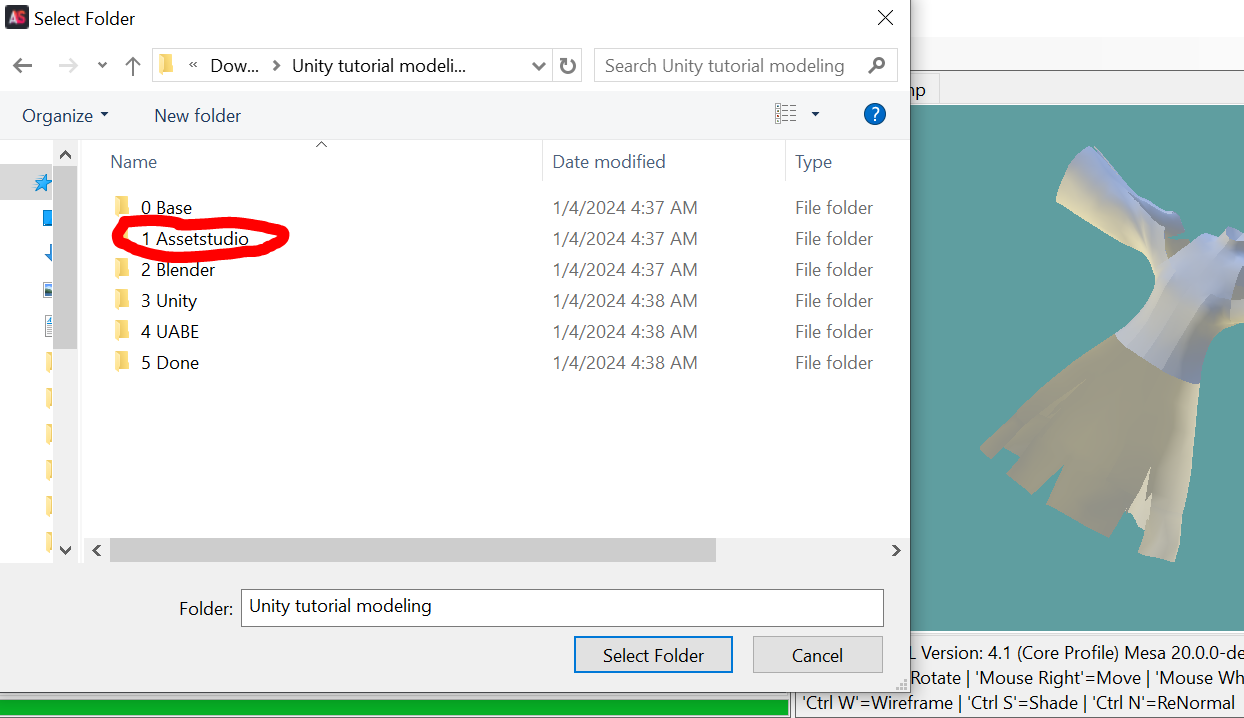Click the address bar folder icon
The height and width of the screenshot is (718, 1244).
tap(167, 65)
